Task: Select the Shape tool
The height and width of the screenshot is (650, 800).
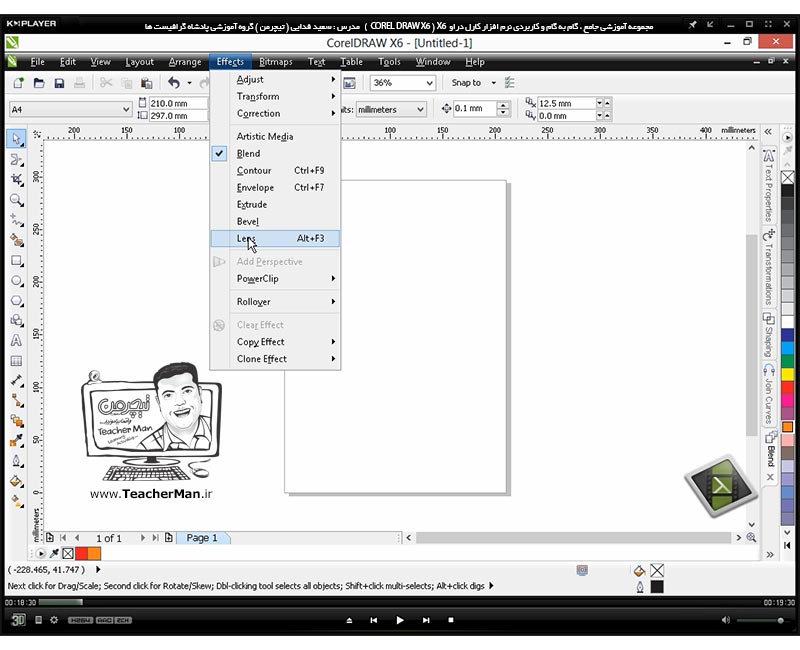Action: pyautogui.click(x=16, y=159)
